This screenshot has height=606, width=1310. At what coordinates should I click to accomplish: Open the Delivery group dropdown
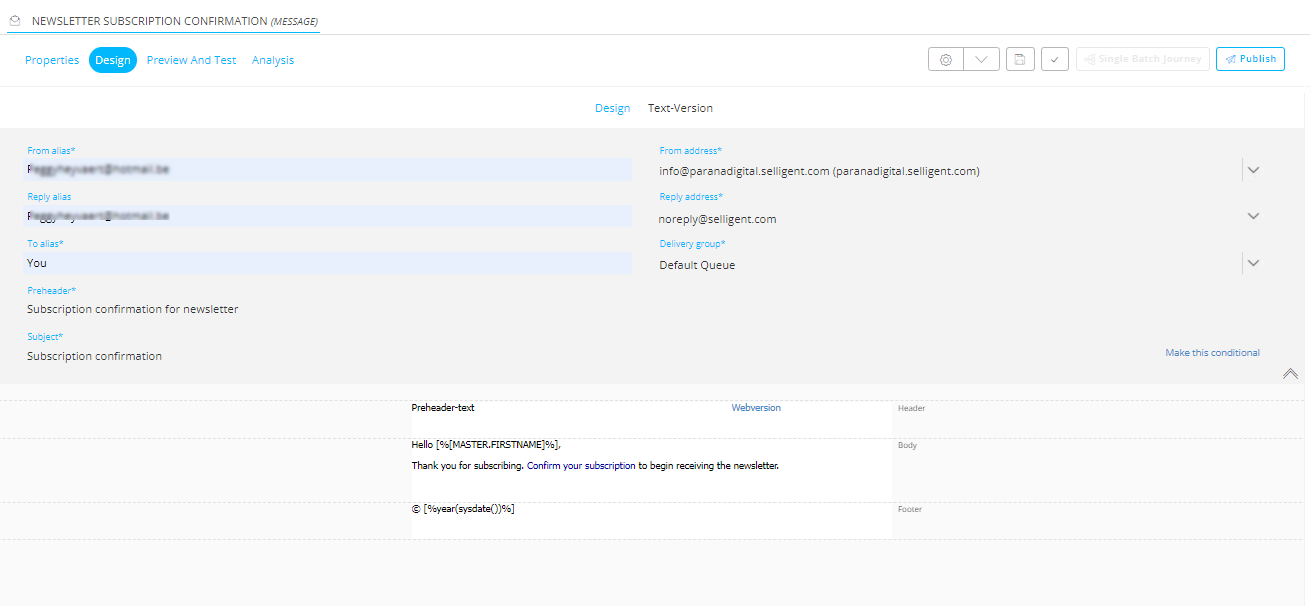1253,263
